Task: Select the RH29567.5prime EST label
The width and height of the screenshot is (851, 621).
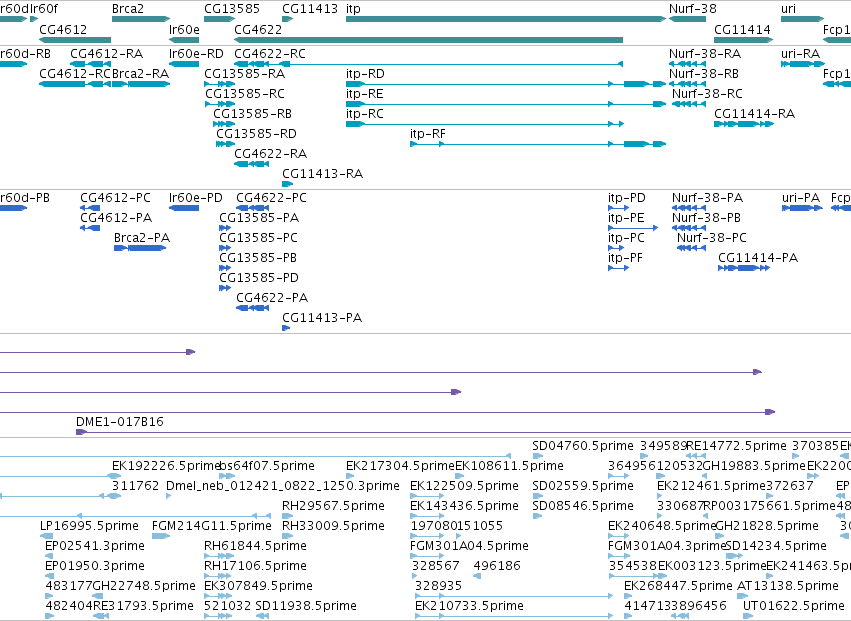Action: (x=333, y=506)
